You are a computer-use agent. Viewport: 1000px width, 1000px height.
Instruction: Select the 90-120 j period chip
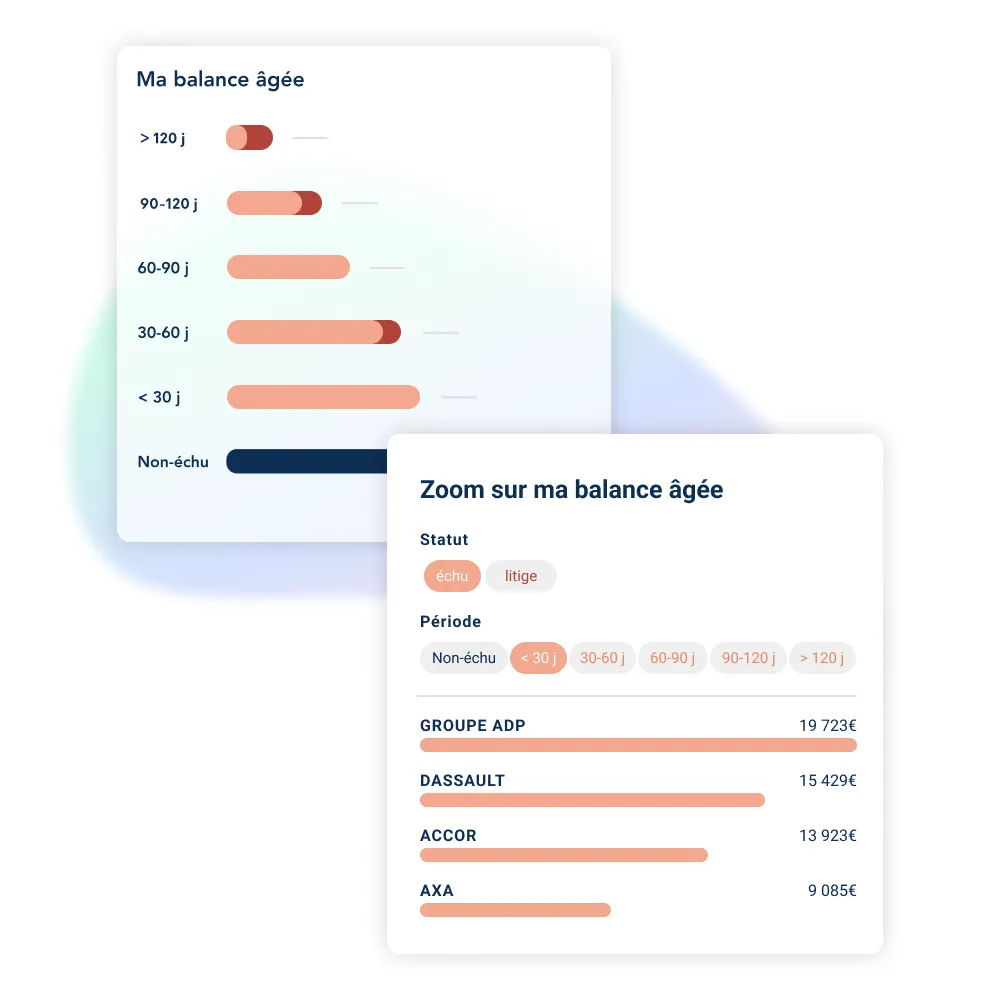point(748,658)
